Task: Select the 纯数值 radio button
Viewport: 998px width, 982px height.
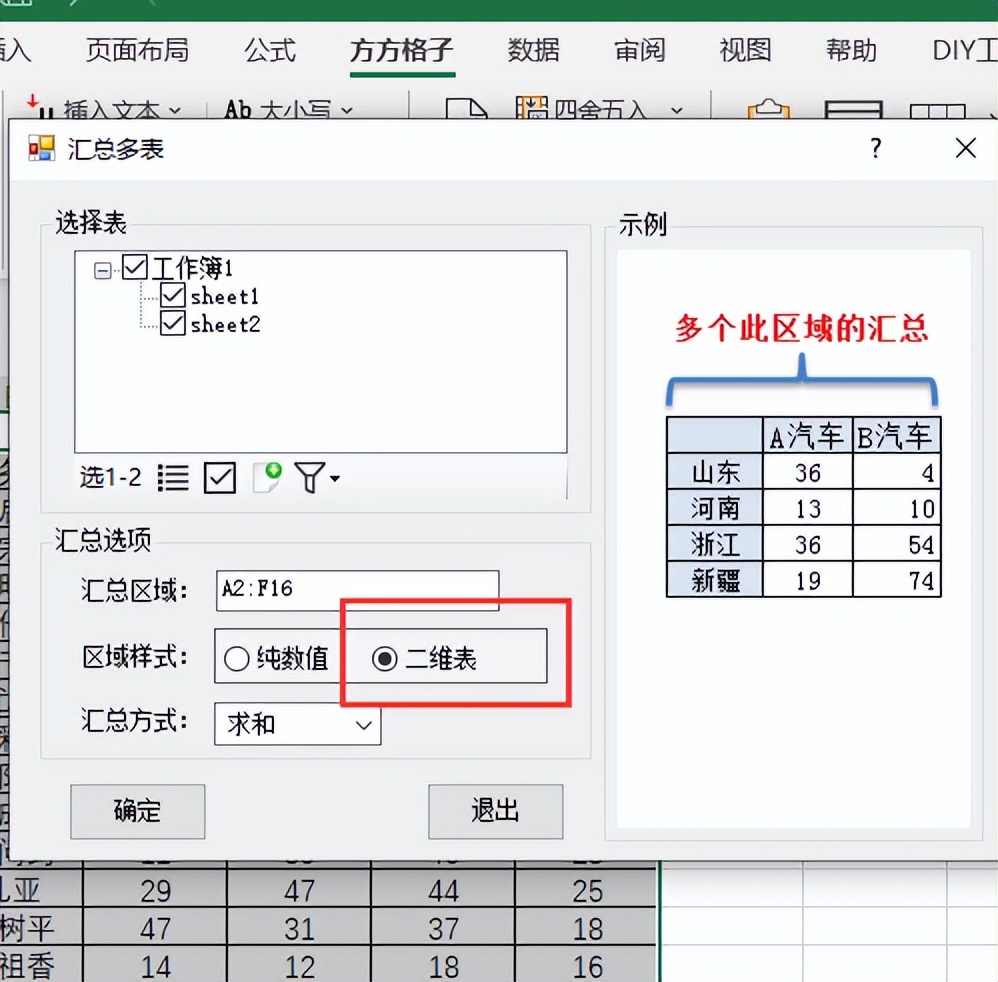Action: tap(236, 657)
